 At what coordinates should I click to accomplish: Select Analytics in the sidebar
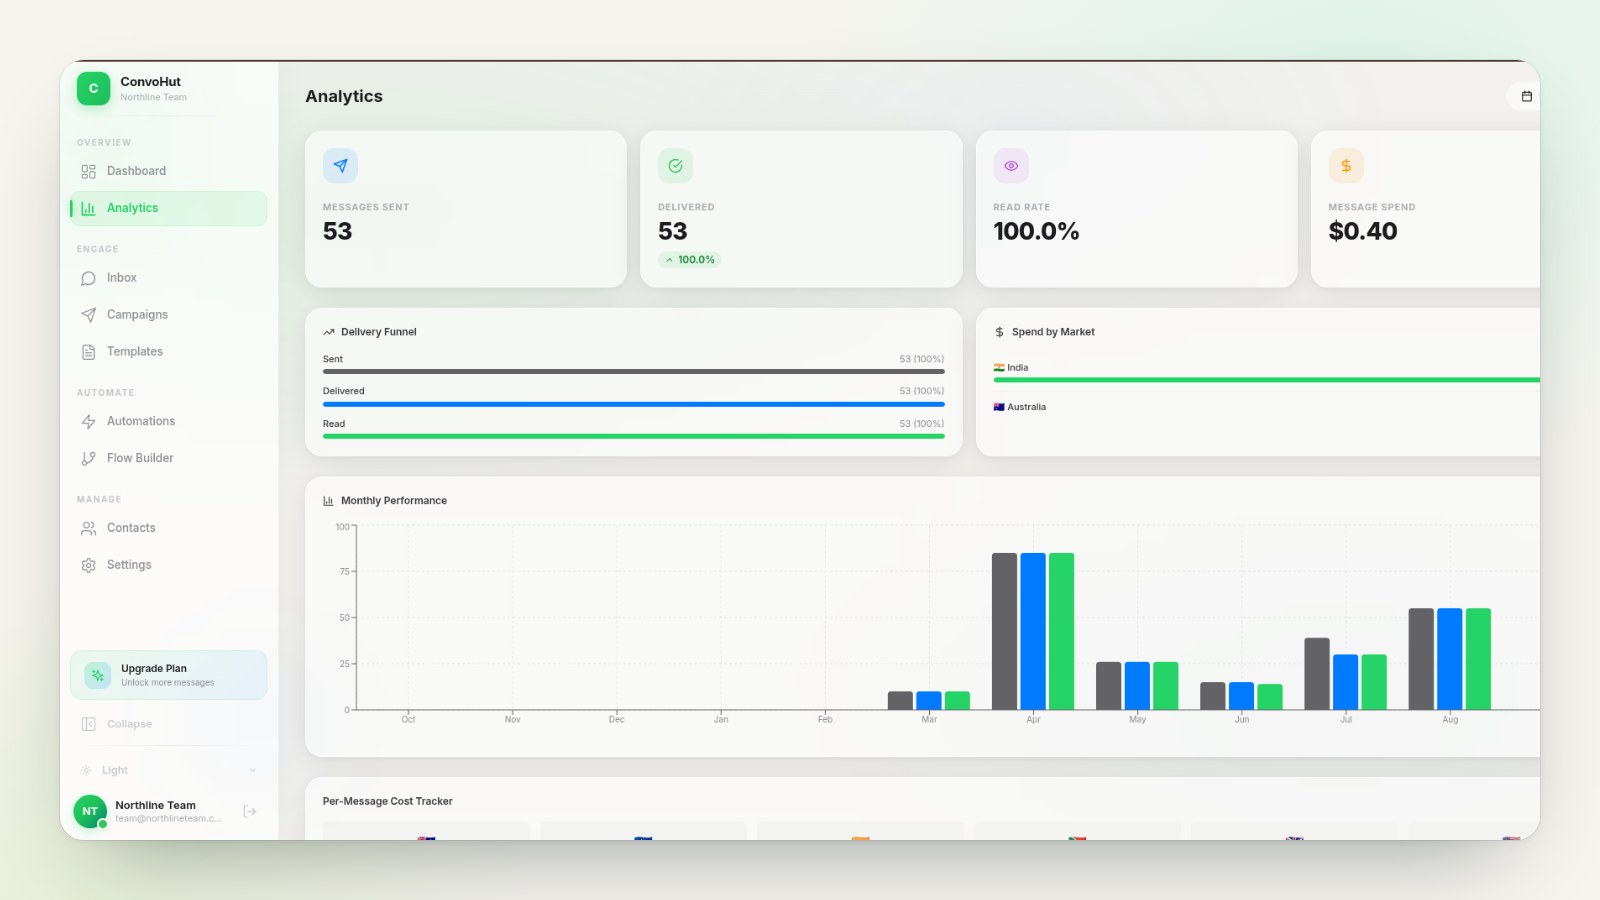tap(168, 208)
